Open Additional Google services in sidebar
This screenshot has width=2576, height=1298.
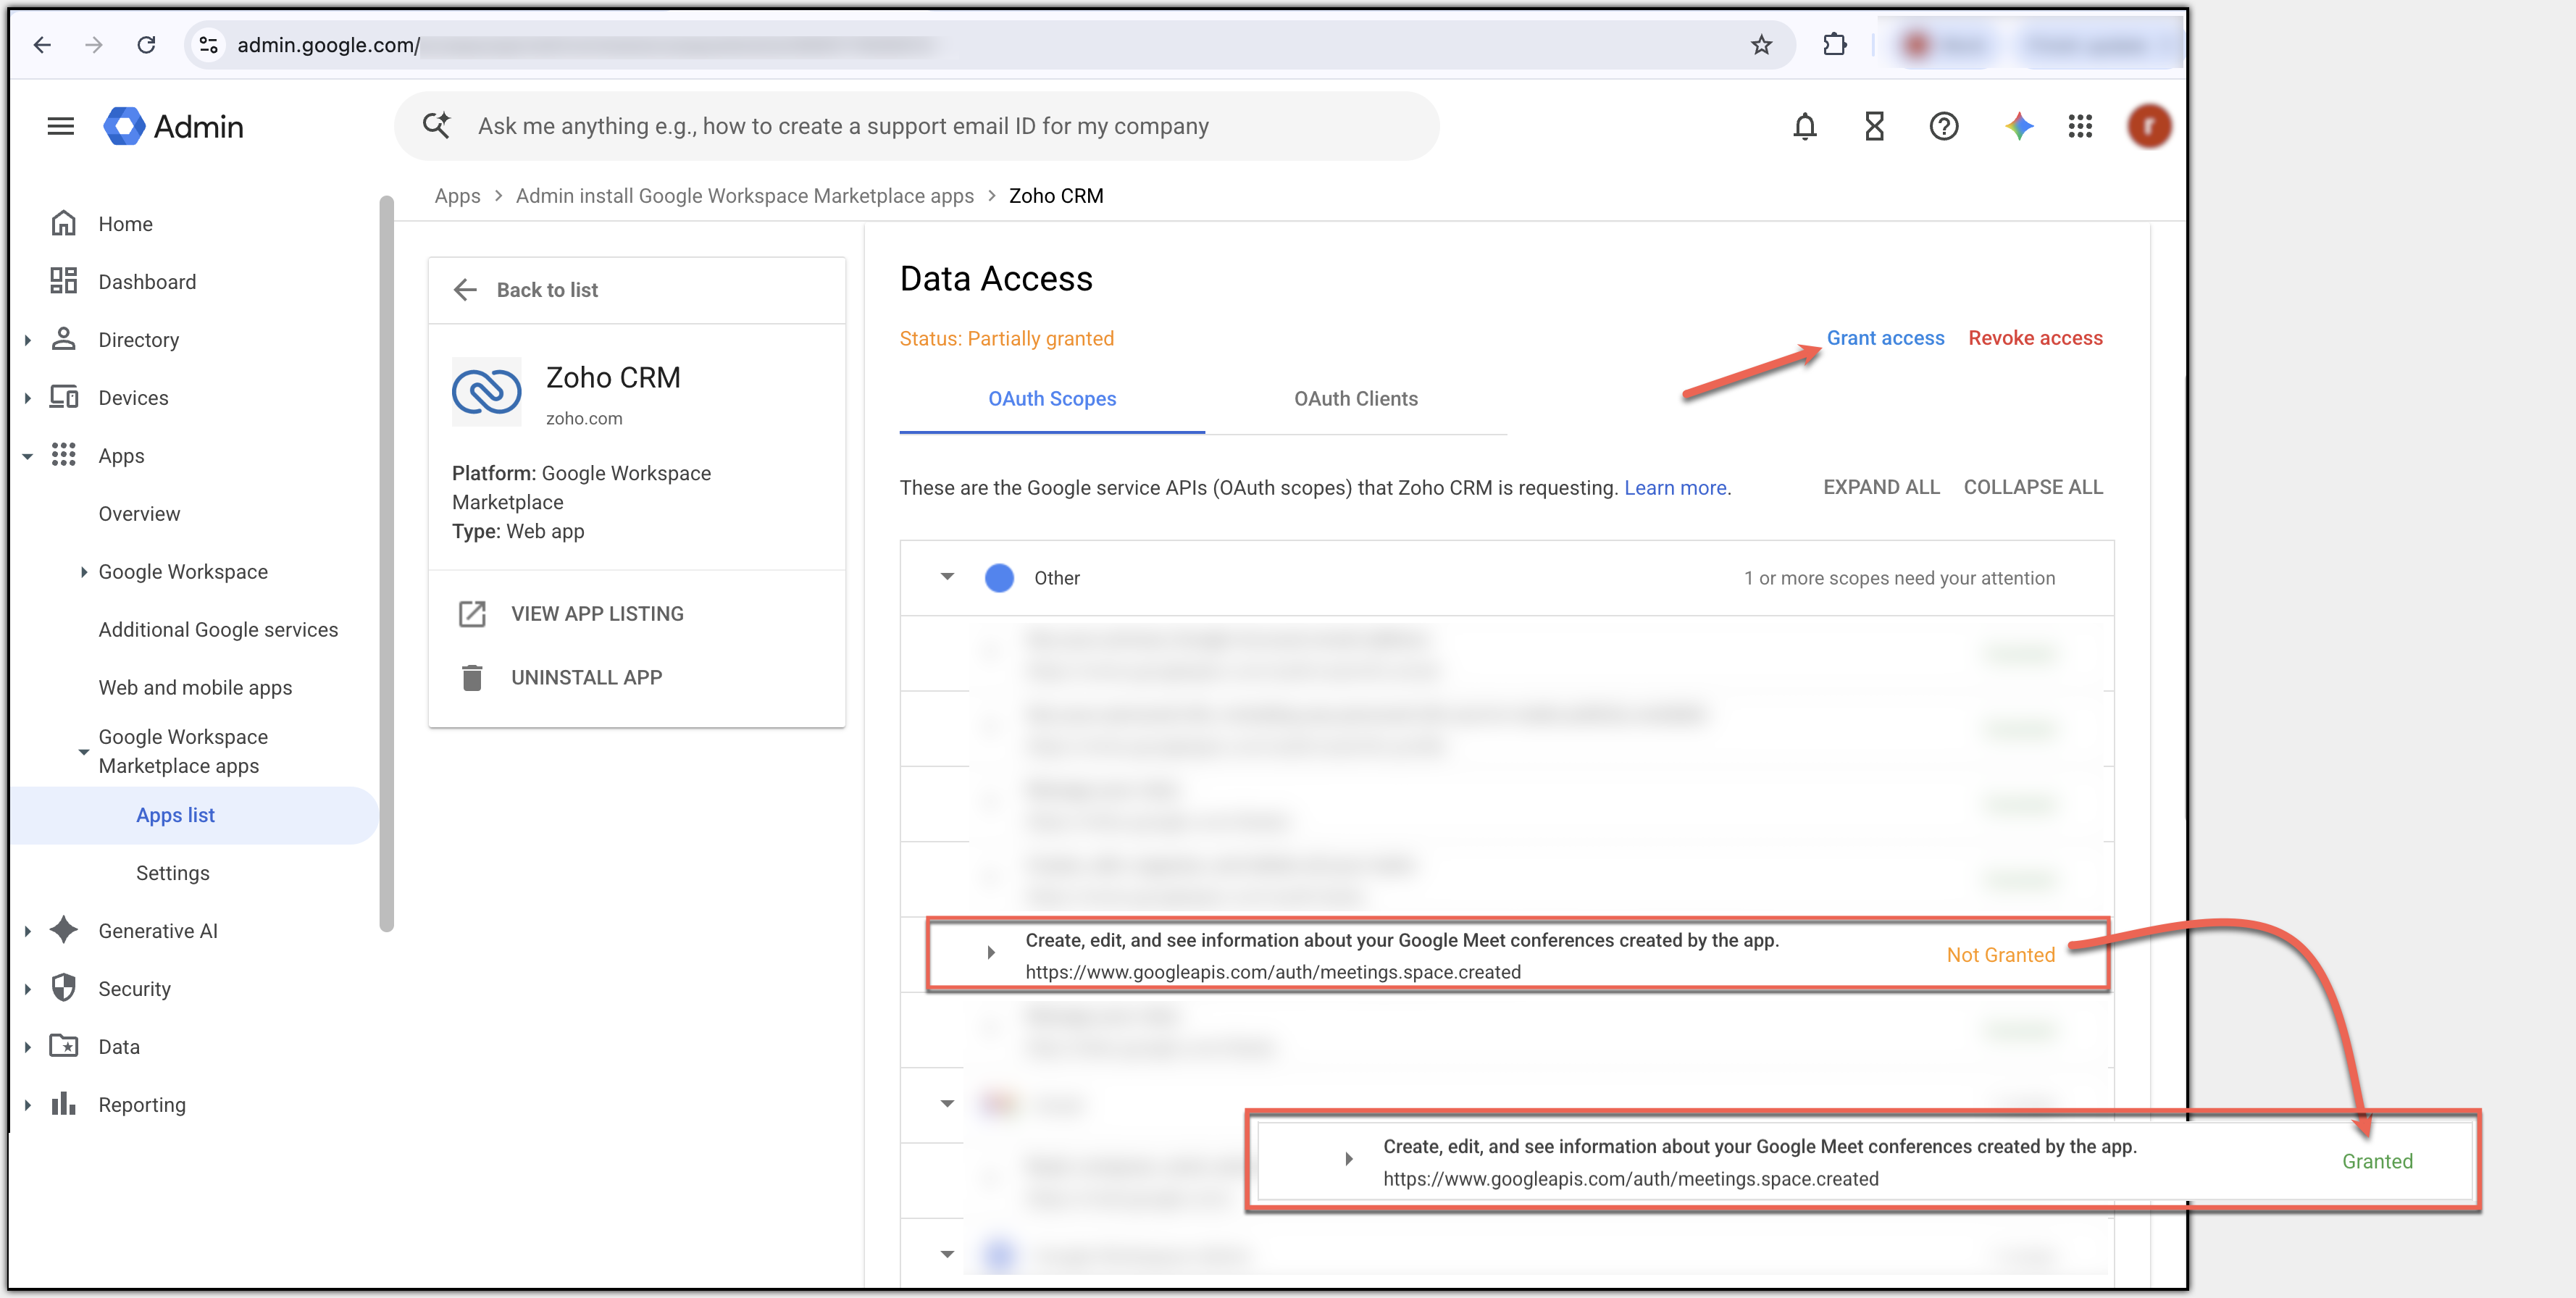click(218, 630)
